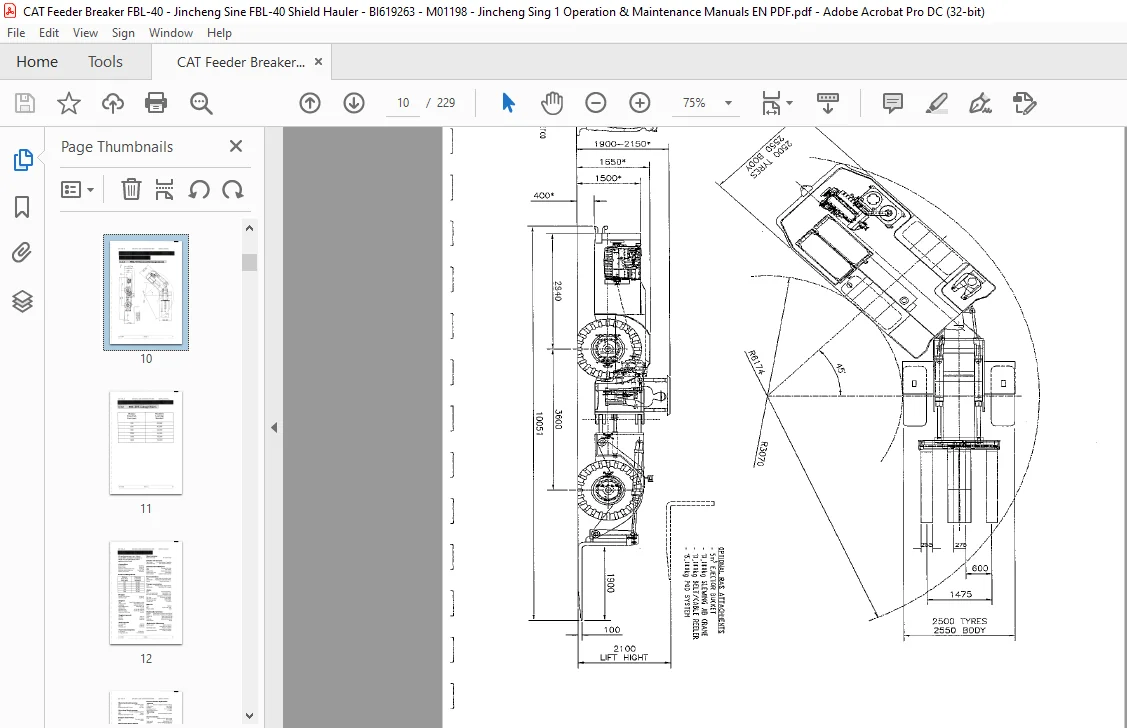1127x728 pixels.
Task: Go to the previous page arrow
Action: pos(310,103)
